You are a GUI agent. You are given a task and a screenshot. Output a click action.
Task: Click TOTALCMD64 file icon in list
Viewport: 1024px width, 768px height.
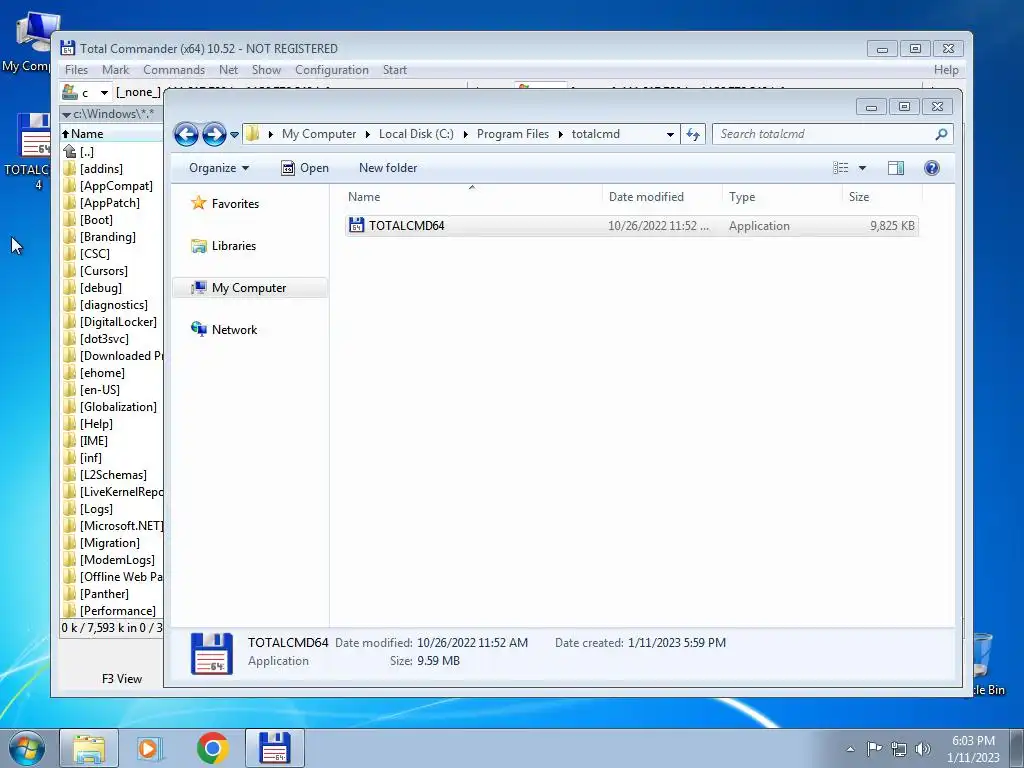(357, 225)
